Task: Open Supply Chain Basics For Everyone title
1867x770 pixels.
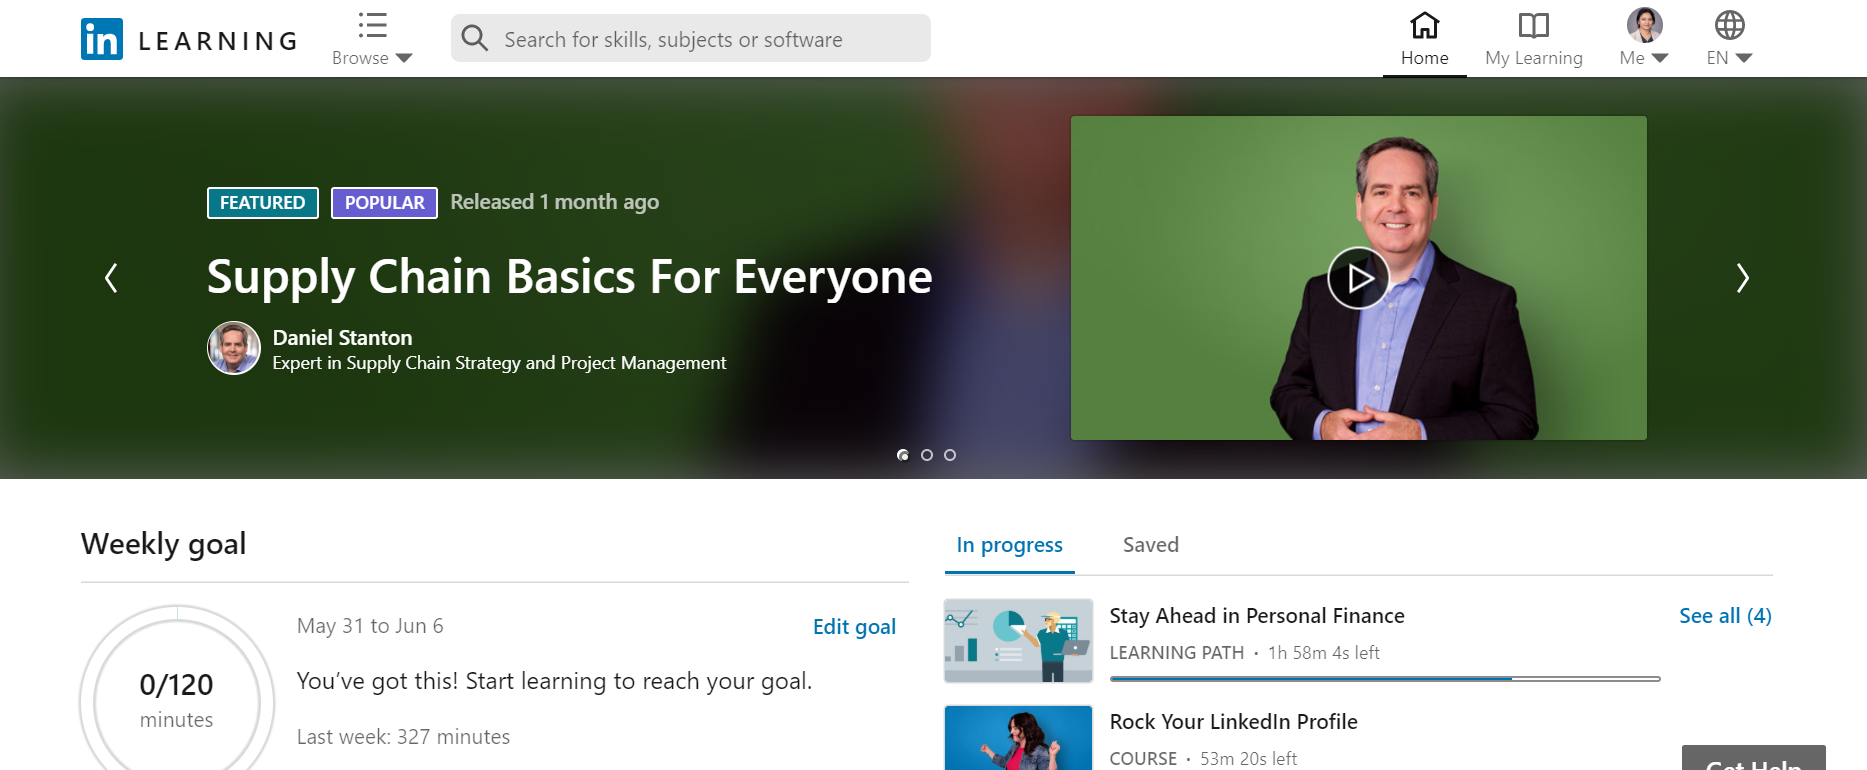Action: coord(569,277)
